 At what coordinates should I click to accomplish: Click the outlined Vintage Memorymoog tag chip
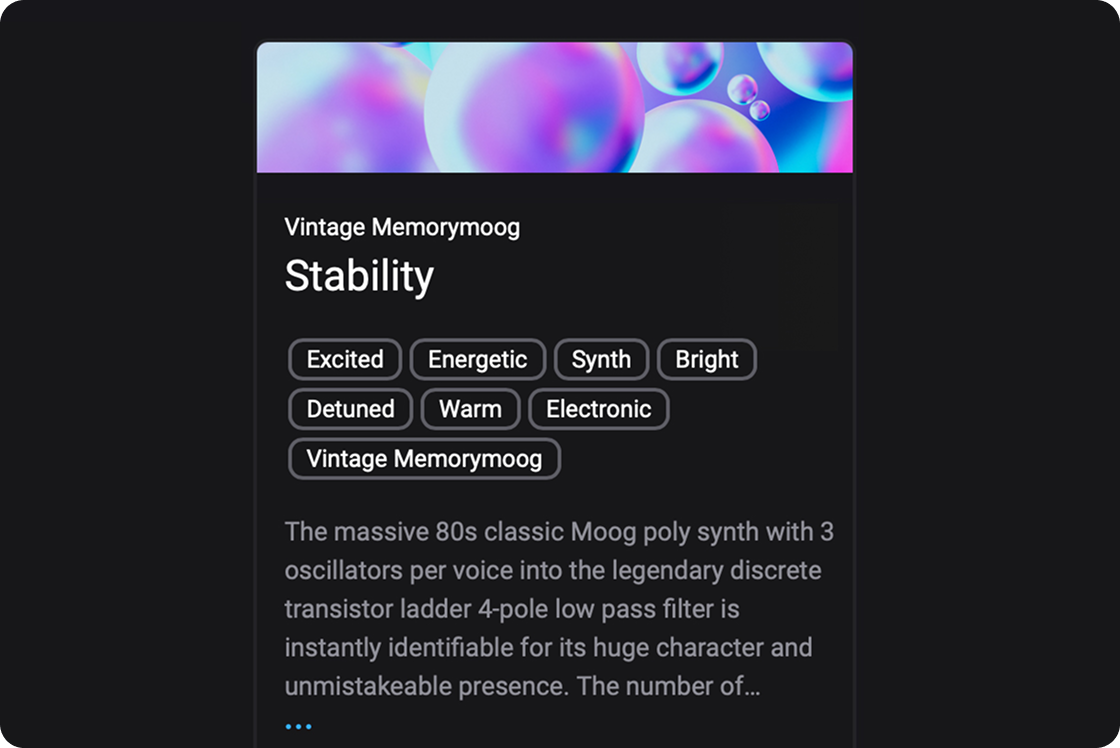[424, 459]
